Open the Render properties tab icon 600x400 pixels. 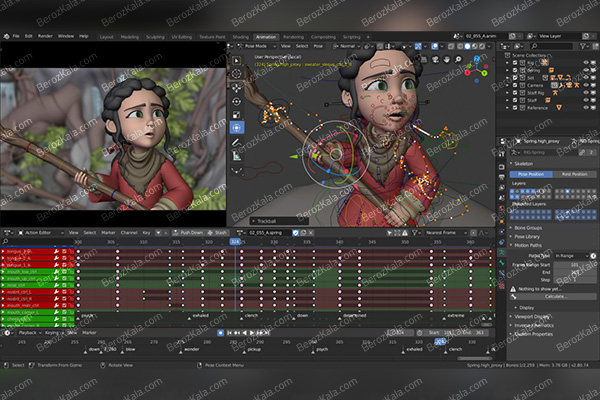point(502,167)
